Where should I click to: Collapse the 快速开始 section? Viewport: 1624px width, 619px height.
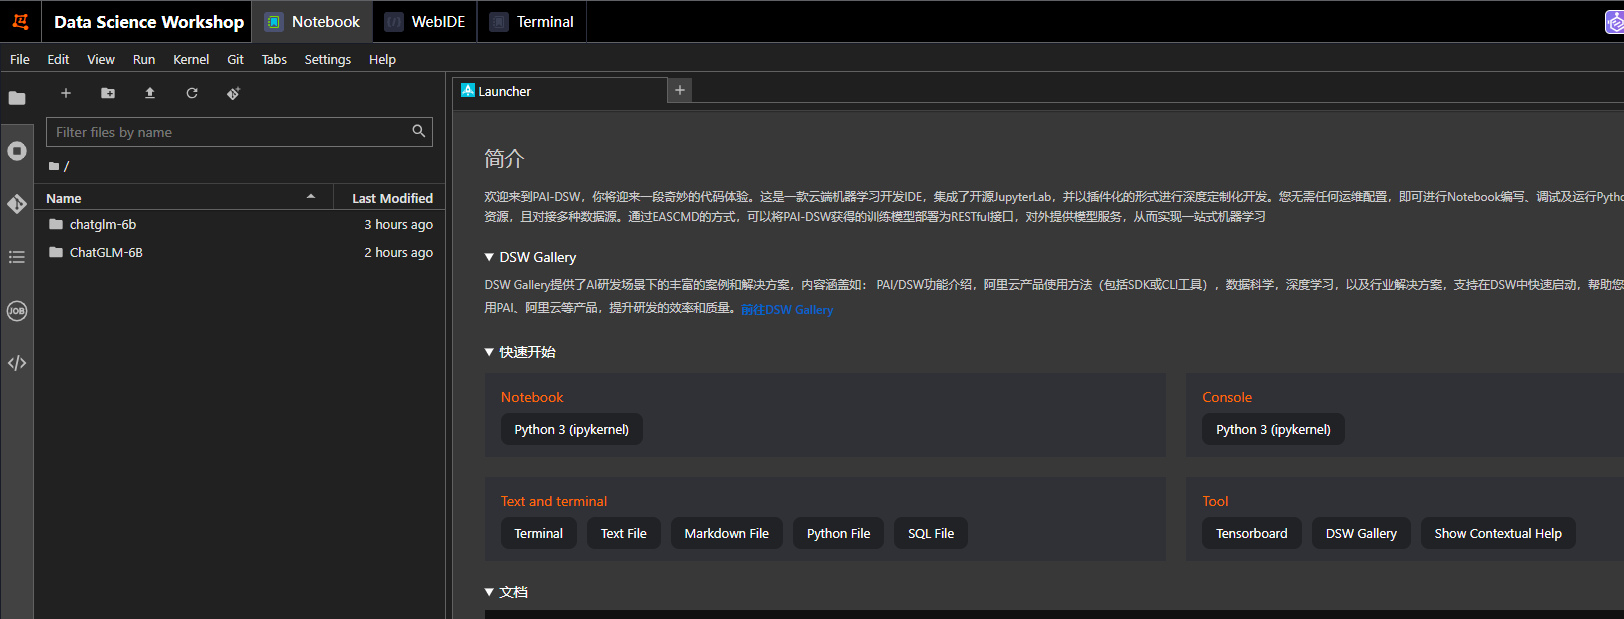click(489, 352)
